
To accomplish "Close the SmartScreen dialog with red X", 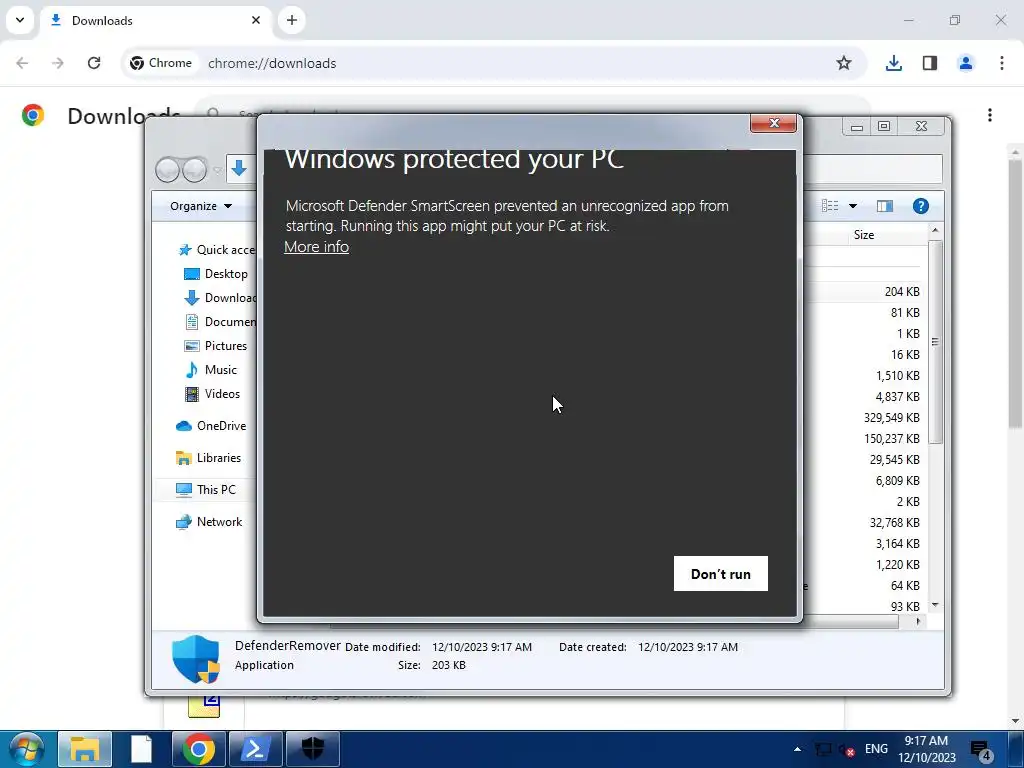I will click(773, 123).
